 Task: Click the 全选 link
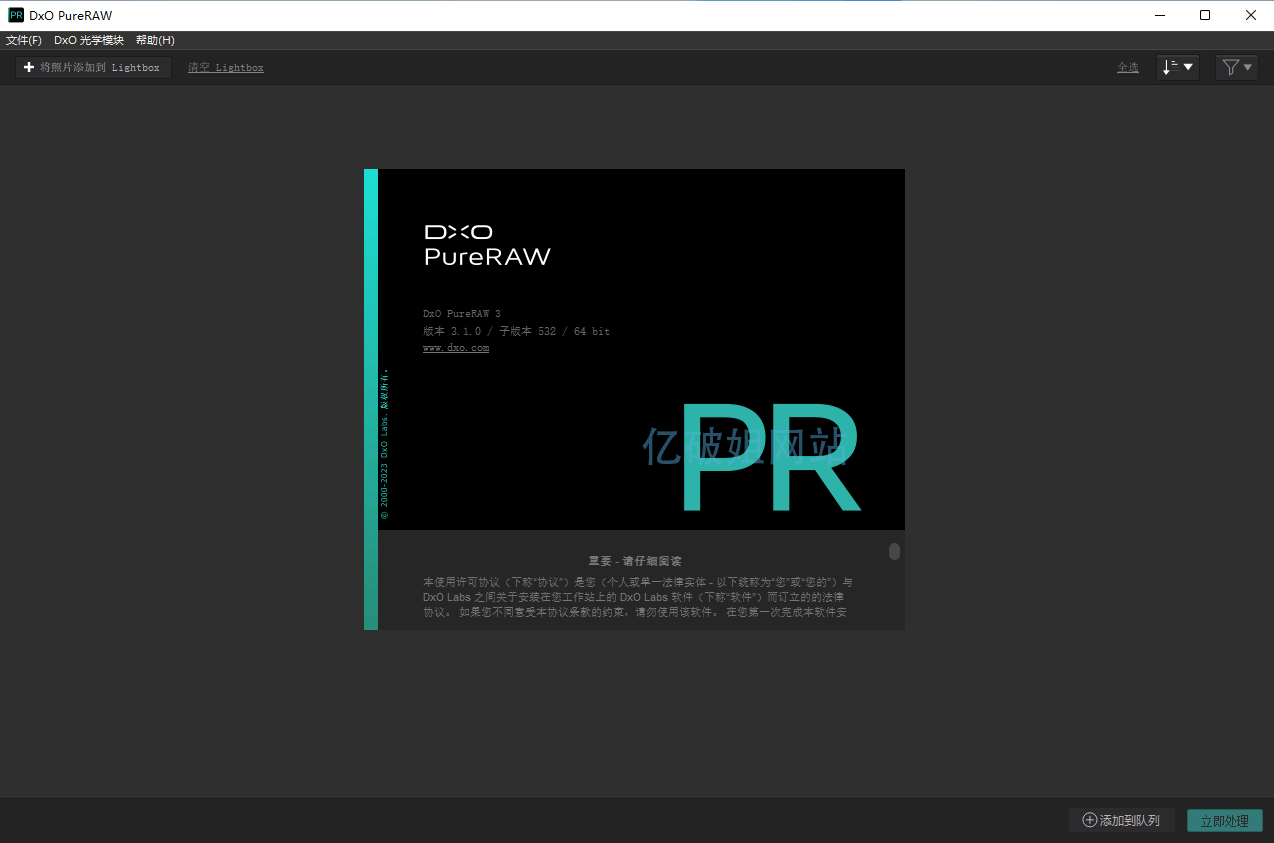tap(1128, 67)
